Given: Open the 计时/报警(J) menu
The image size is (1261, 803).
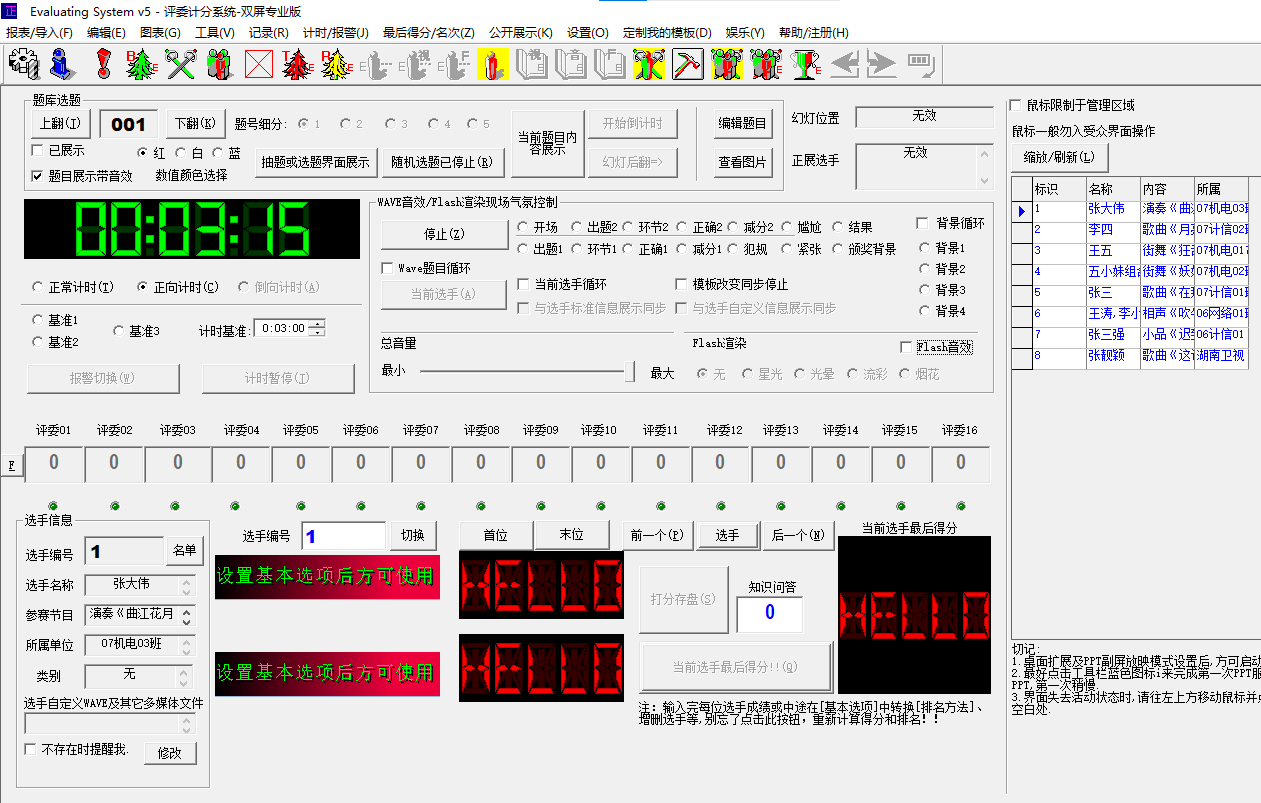Looking at the screenshot, I should coord(335,32).
